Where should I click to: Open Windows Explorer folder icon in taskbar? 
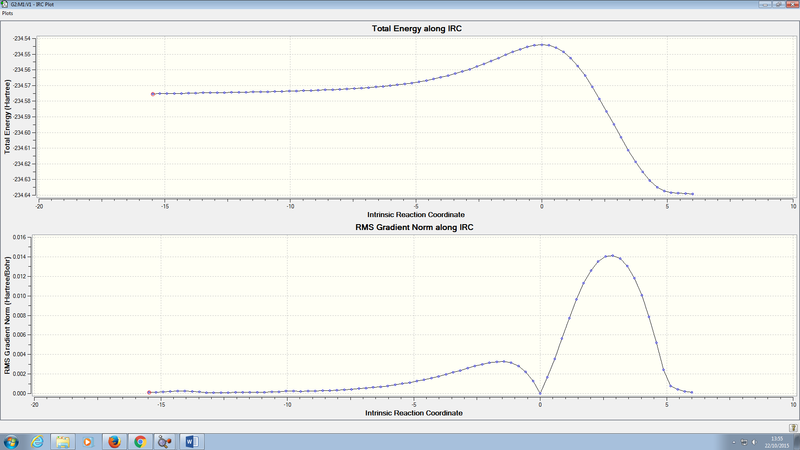(x=63, y=442)
